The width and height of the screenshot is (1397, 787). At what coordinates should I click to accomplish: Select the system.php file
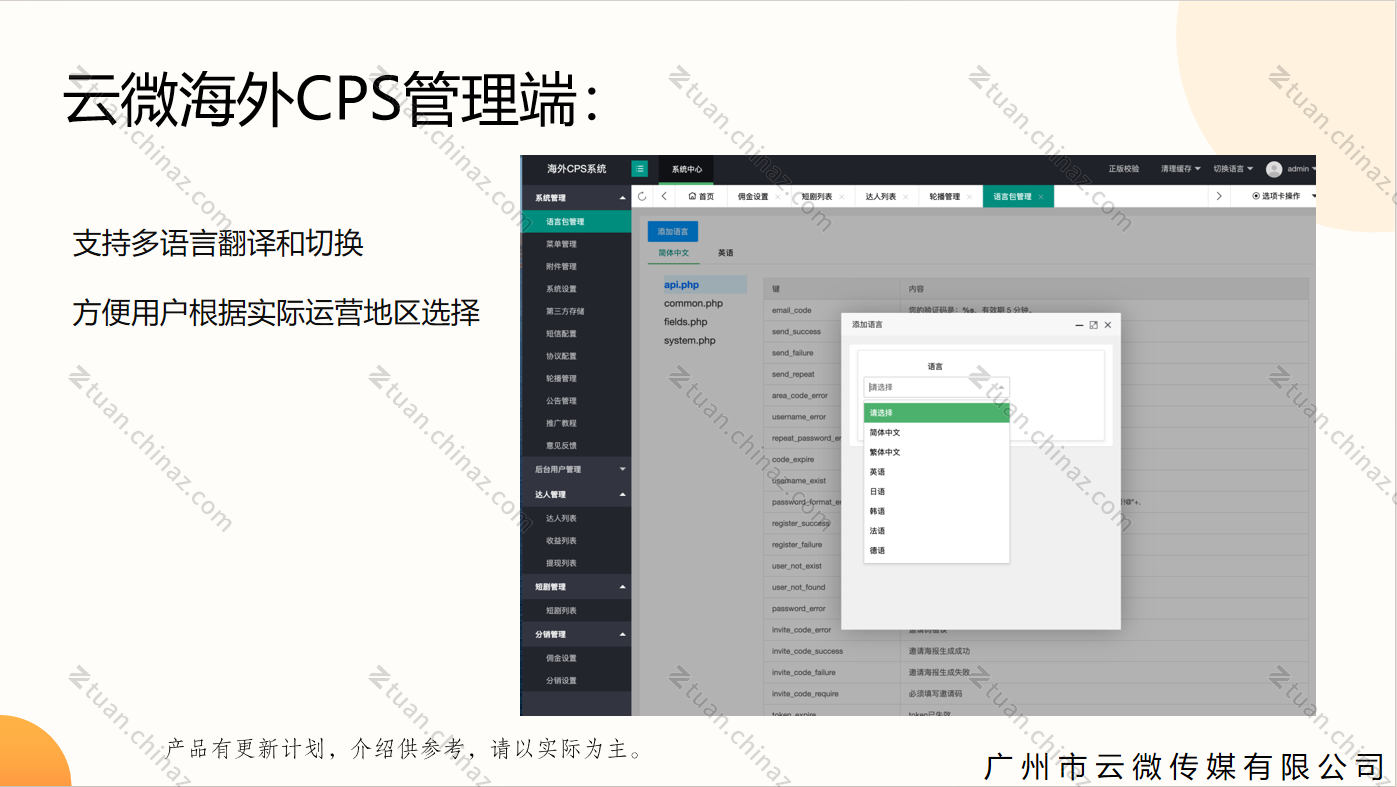(690, 341)
